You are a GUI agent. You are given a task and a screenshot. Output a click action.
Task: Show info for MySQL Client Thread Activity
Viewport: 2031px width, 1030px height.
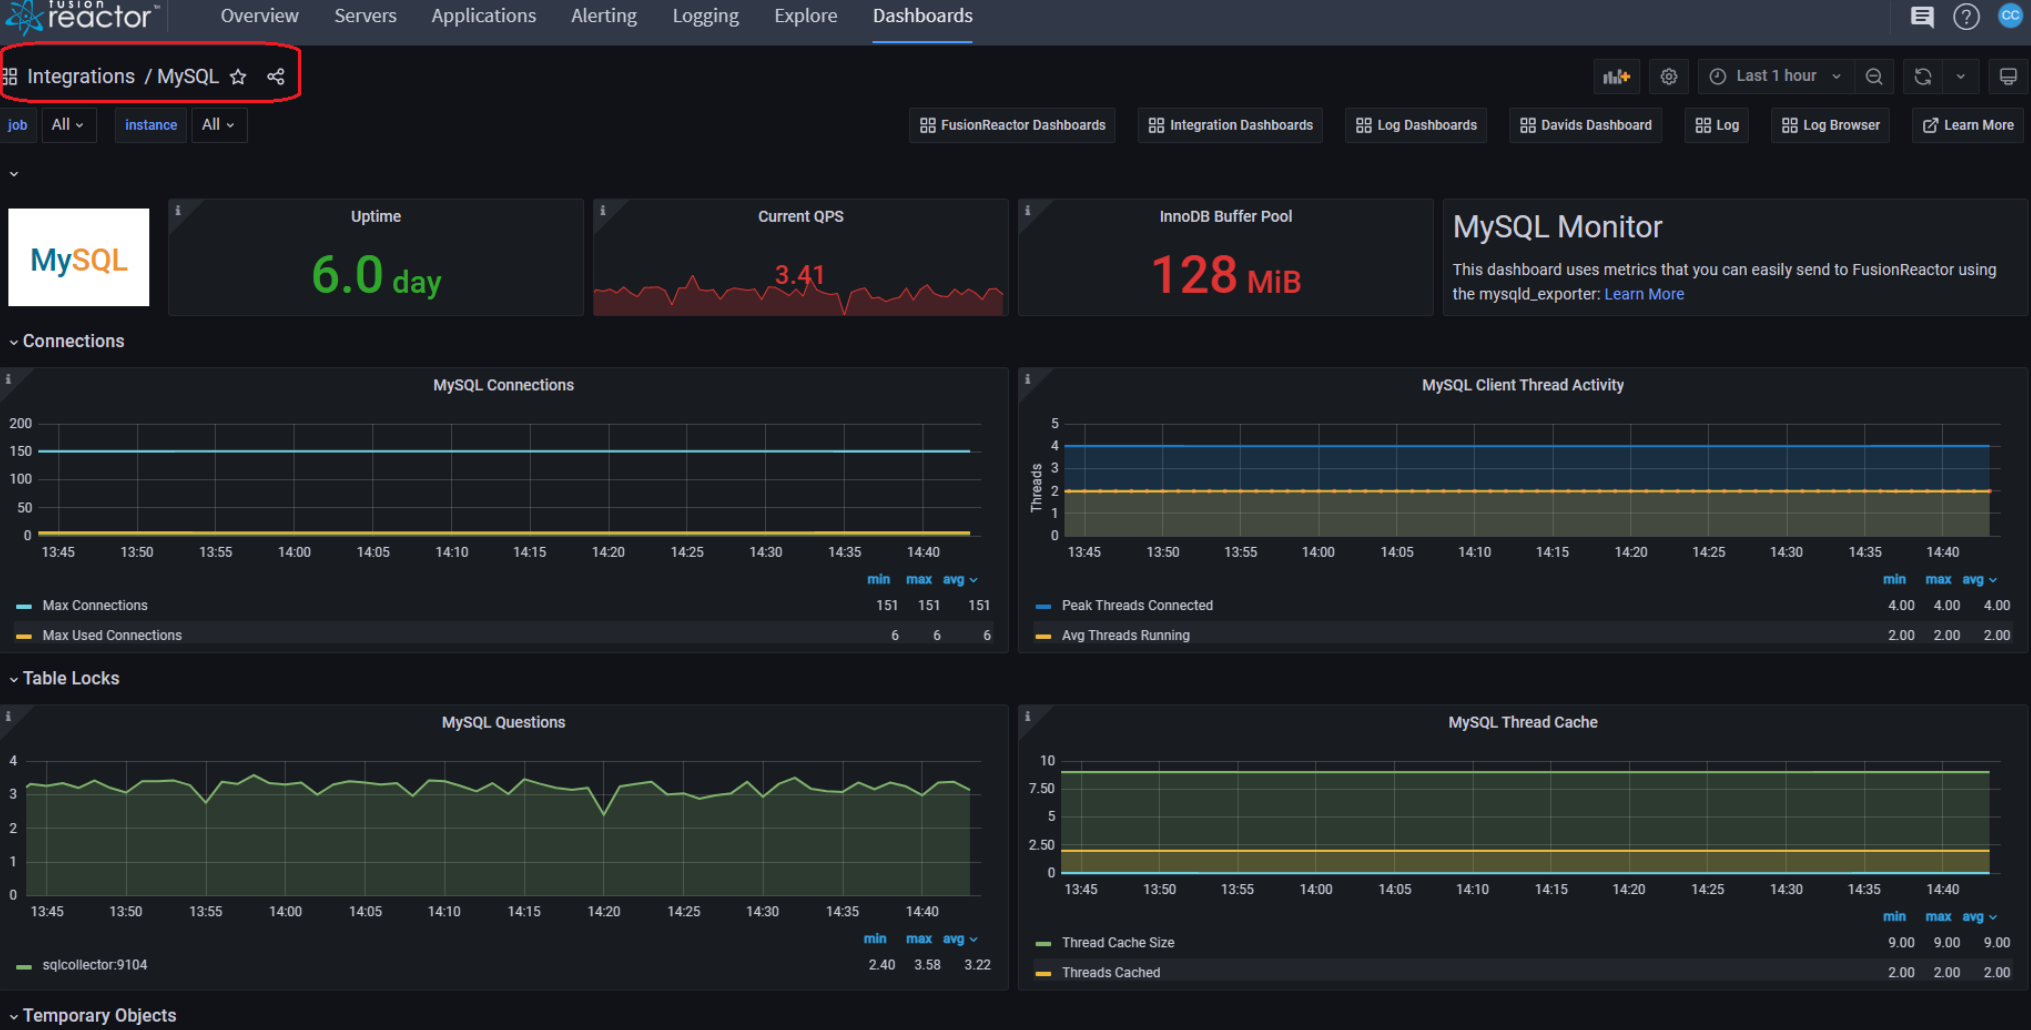click(x=1027, y=379)
